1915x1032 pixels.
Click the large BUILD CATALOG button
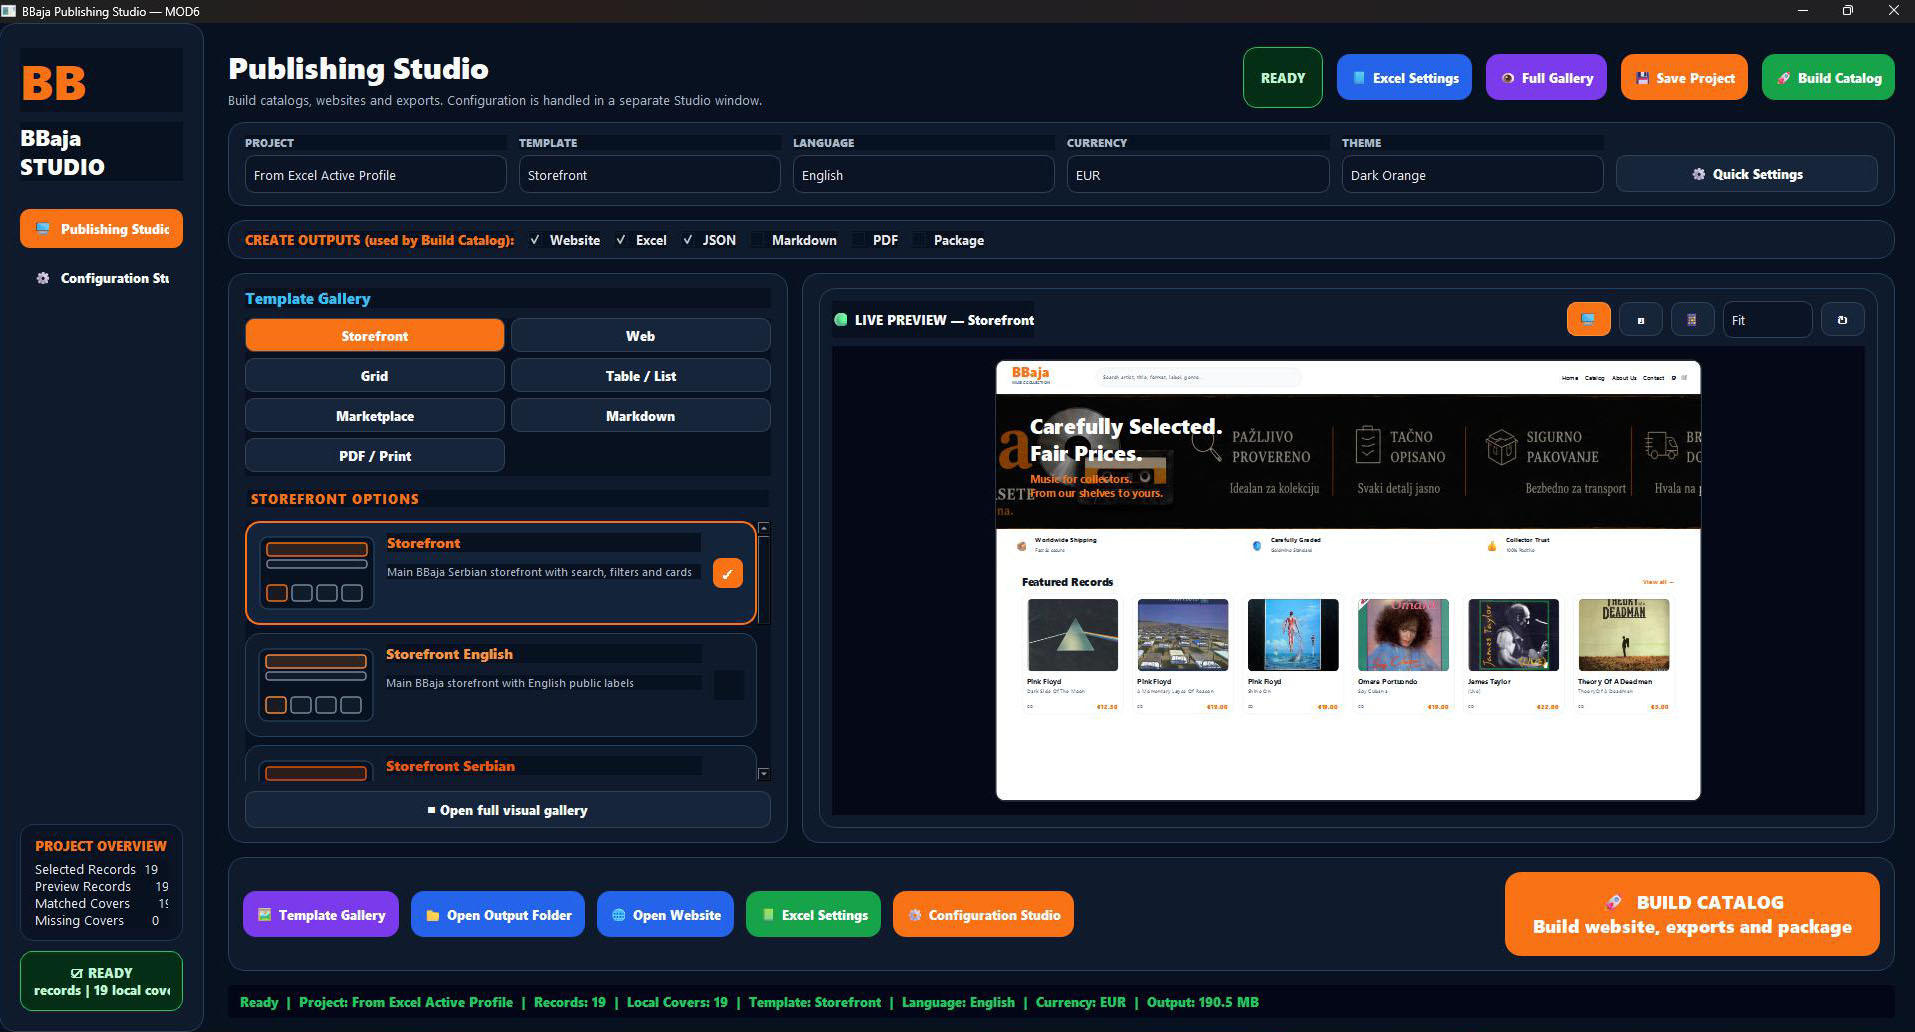pyautogui.click(x=1692, y=914)
